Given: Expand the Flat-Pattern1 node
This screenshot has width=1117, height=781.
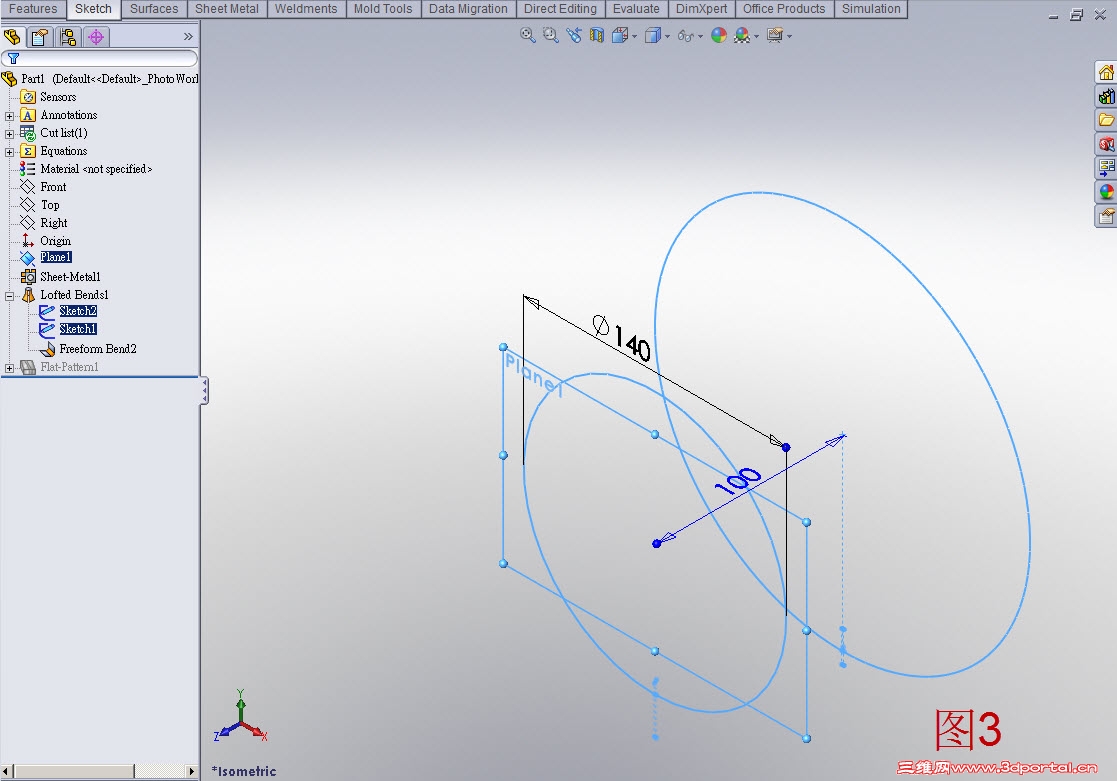Looking at the screenshot, I should [9, 368].
